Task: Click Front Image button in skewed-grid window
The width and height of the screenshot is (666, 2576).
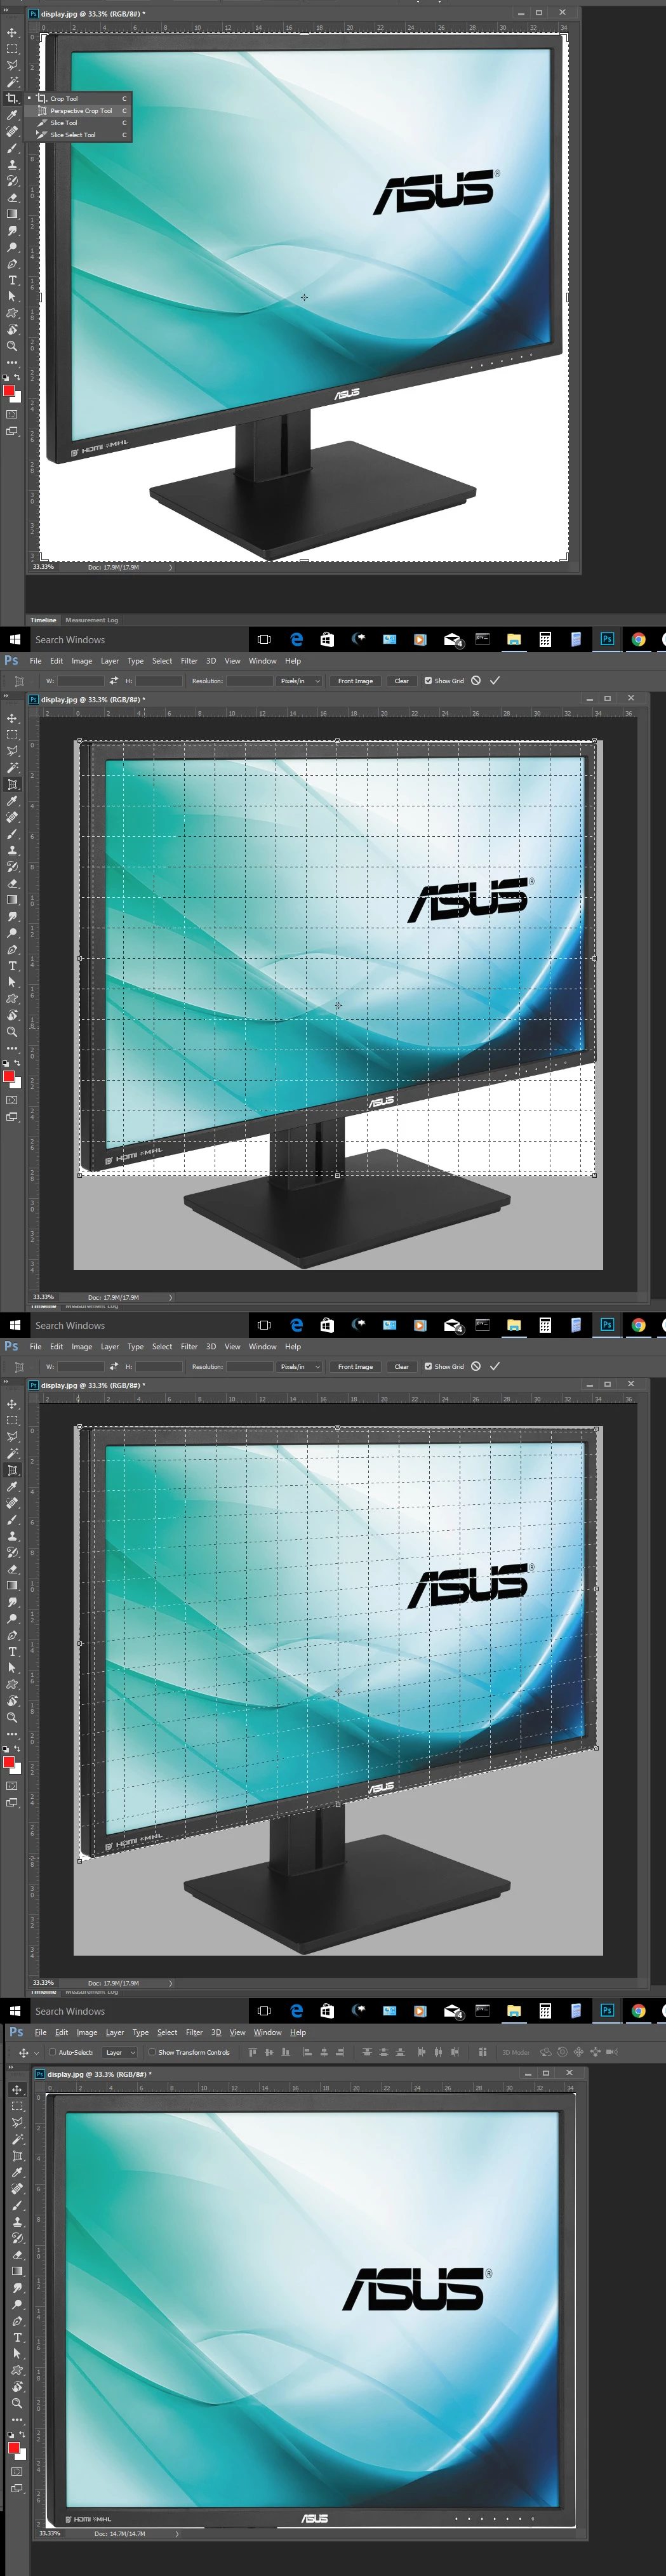Action: pyautogui.click(x=355, y=1366)
